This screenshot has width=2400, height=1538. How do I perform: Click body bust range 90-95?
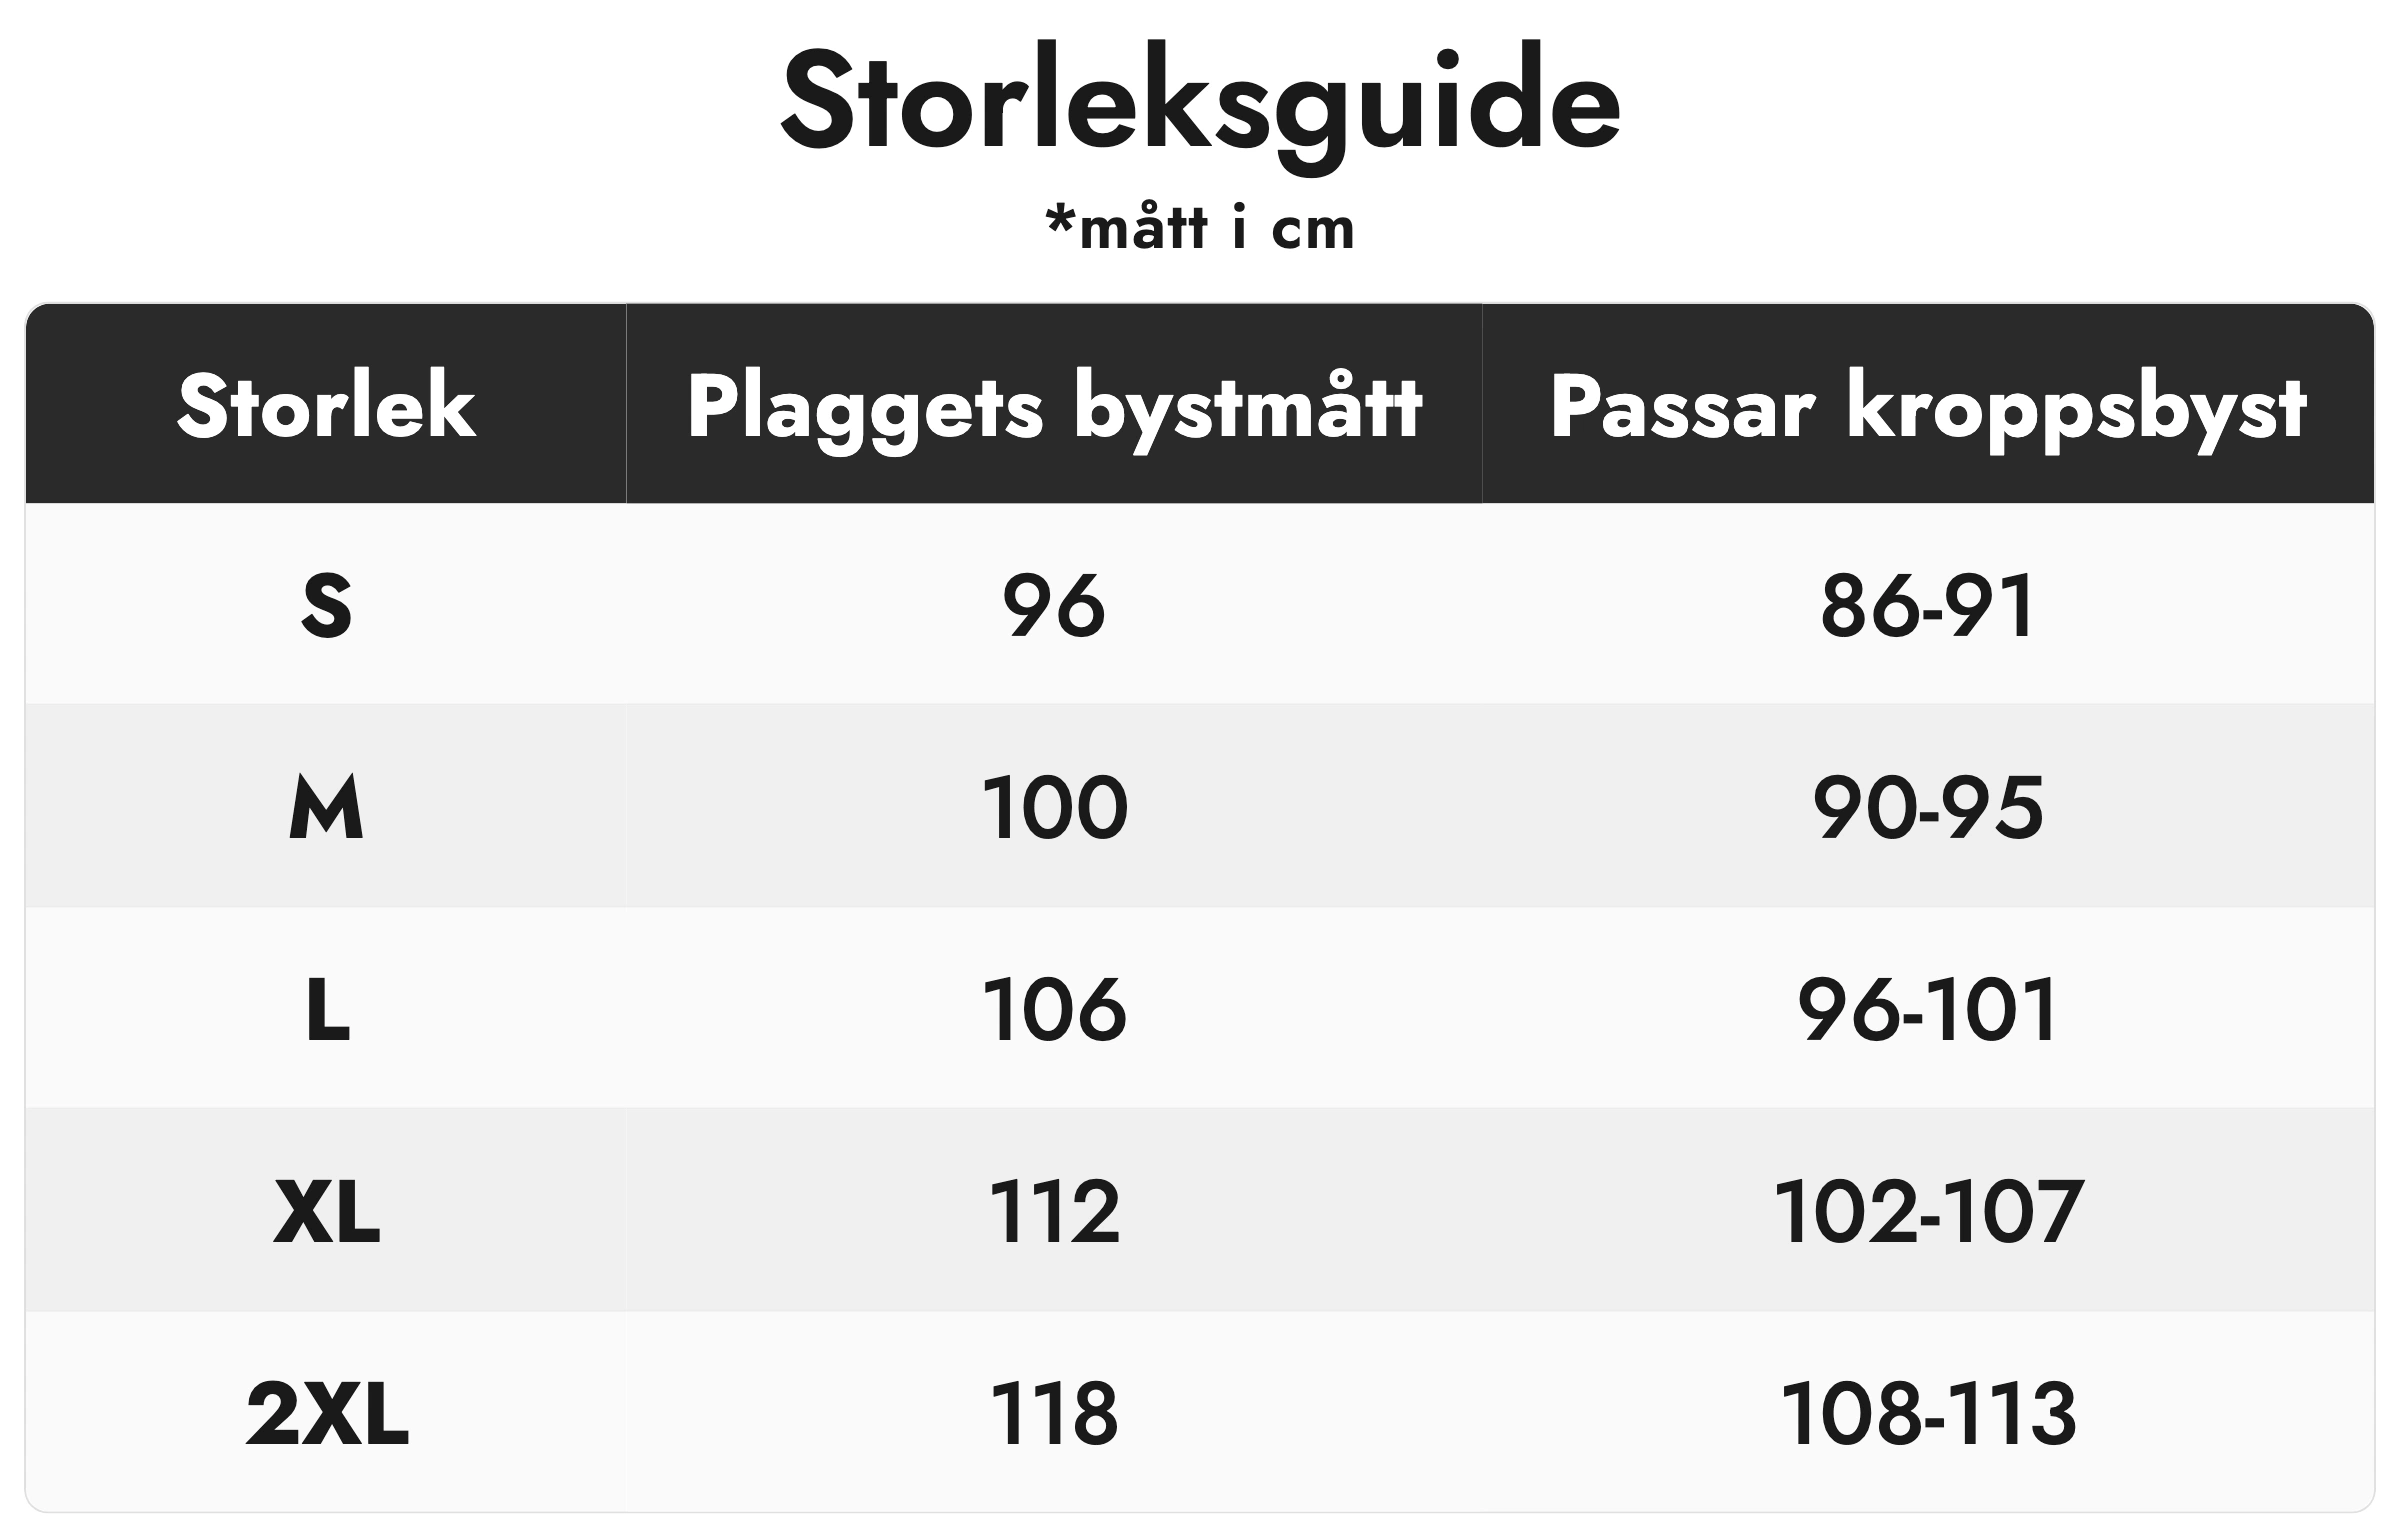[x=1928, y=807]
